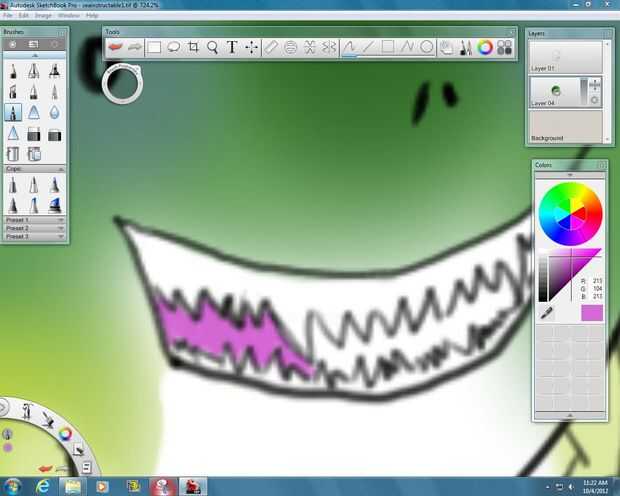The height and width of the screenshot is (496, 620).
Task: Select the oval draw style
Action: point(426,47)
